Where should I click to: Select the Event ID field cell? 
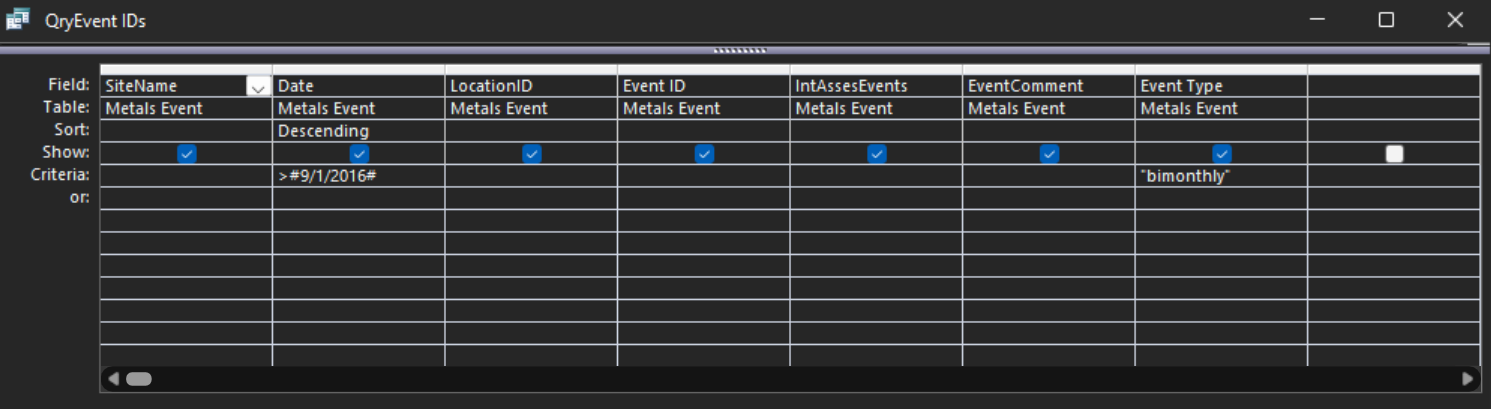704,86
